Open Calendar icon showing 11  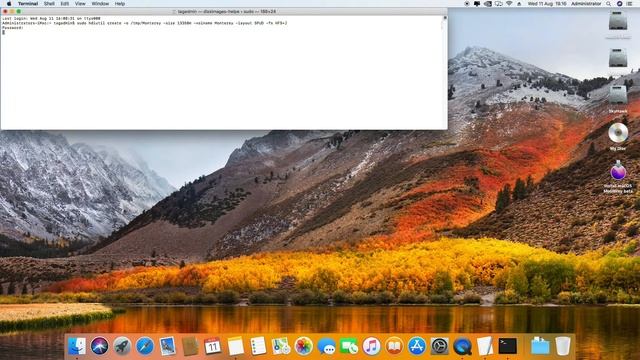tap(213, 346)
